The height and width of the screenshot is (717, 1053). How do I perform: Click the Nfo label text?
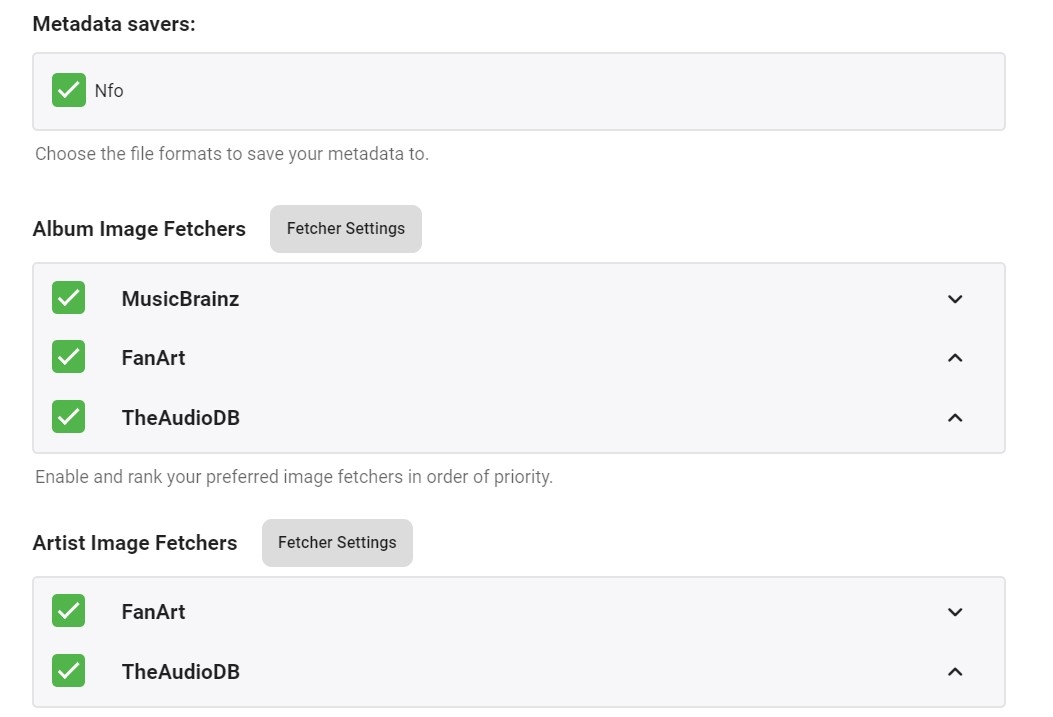click(109, 91)
